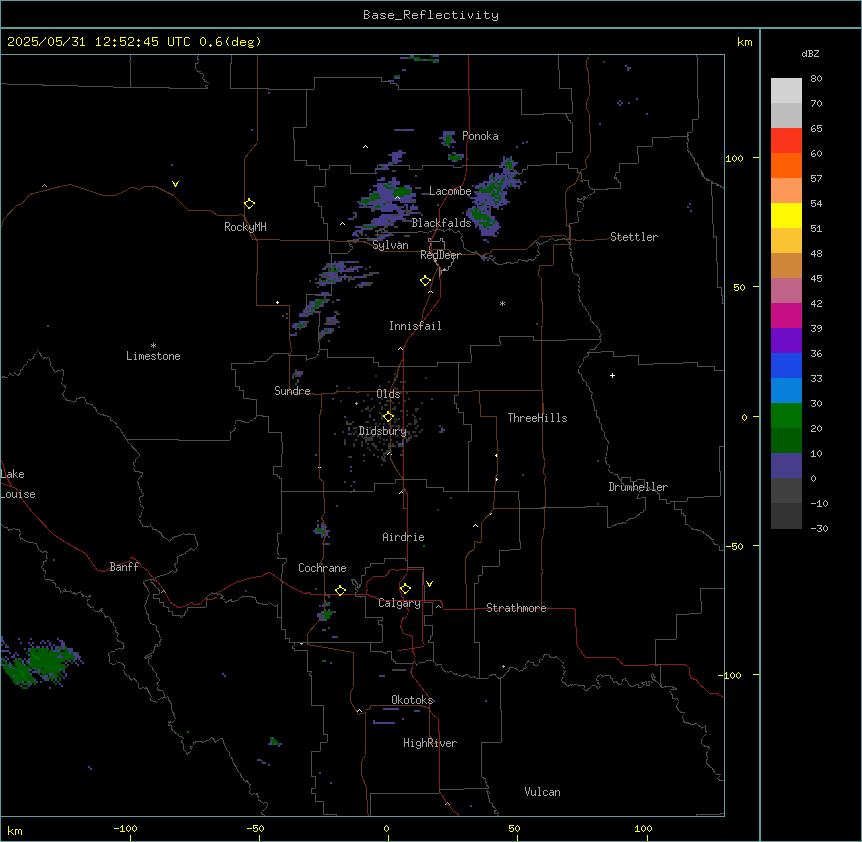Click the Drumheller label
This screenshot has height=842, width=862.
point(638,487)
